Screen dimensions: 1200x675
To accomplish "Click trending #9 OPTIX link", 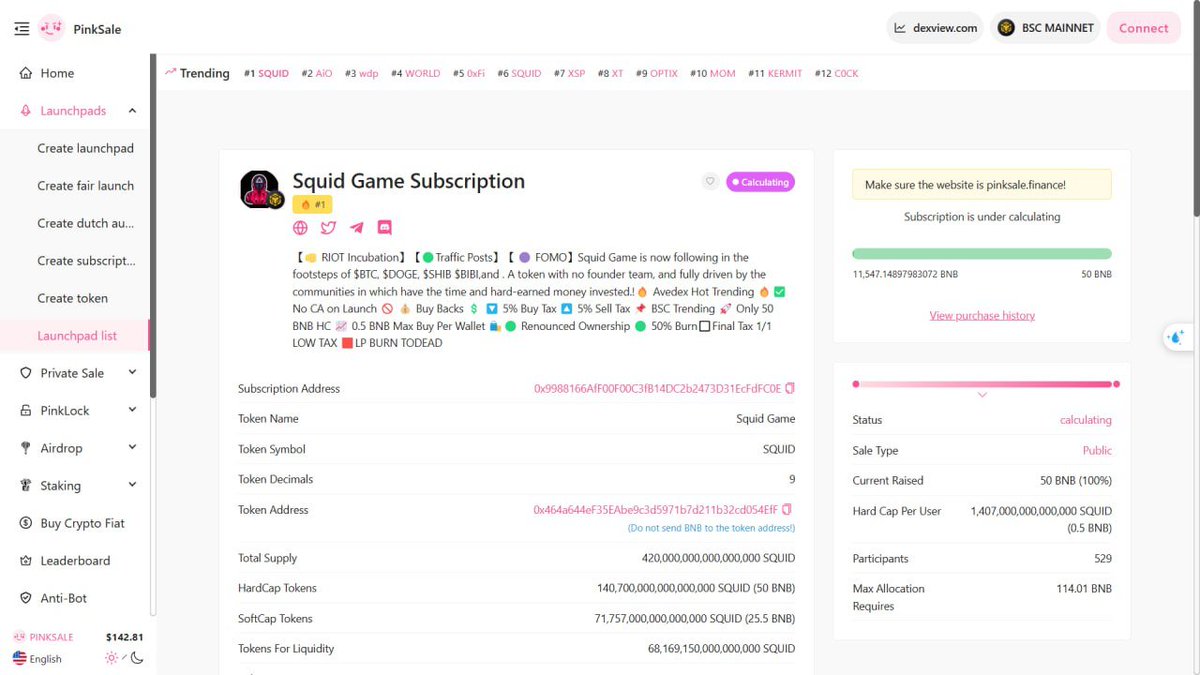I will pyautogui.click(x=656, y=73).
